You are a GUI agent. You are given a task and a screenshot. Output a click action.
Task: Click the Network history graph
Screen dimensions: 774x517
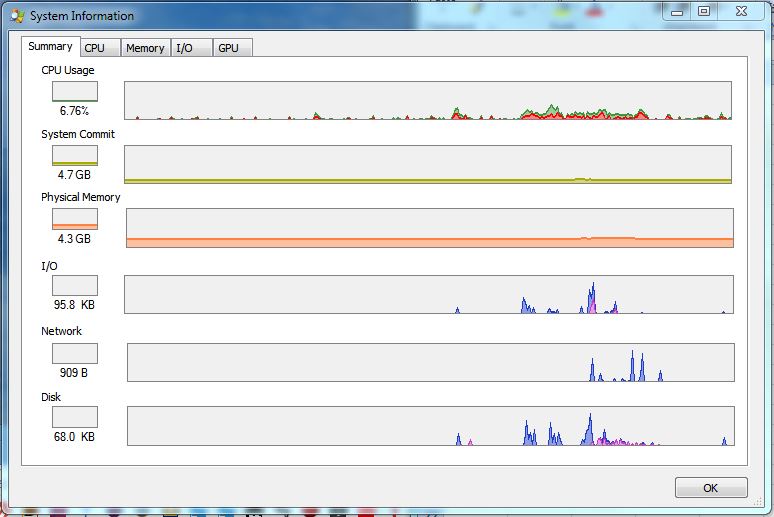(431, 362)
